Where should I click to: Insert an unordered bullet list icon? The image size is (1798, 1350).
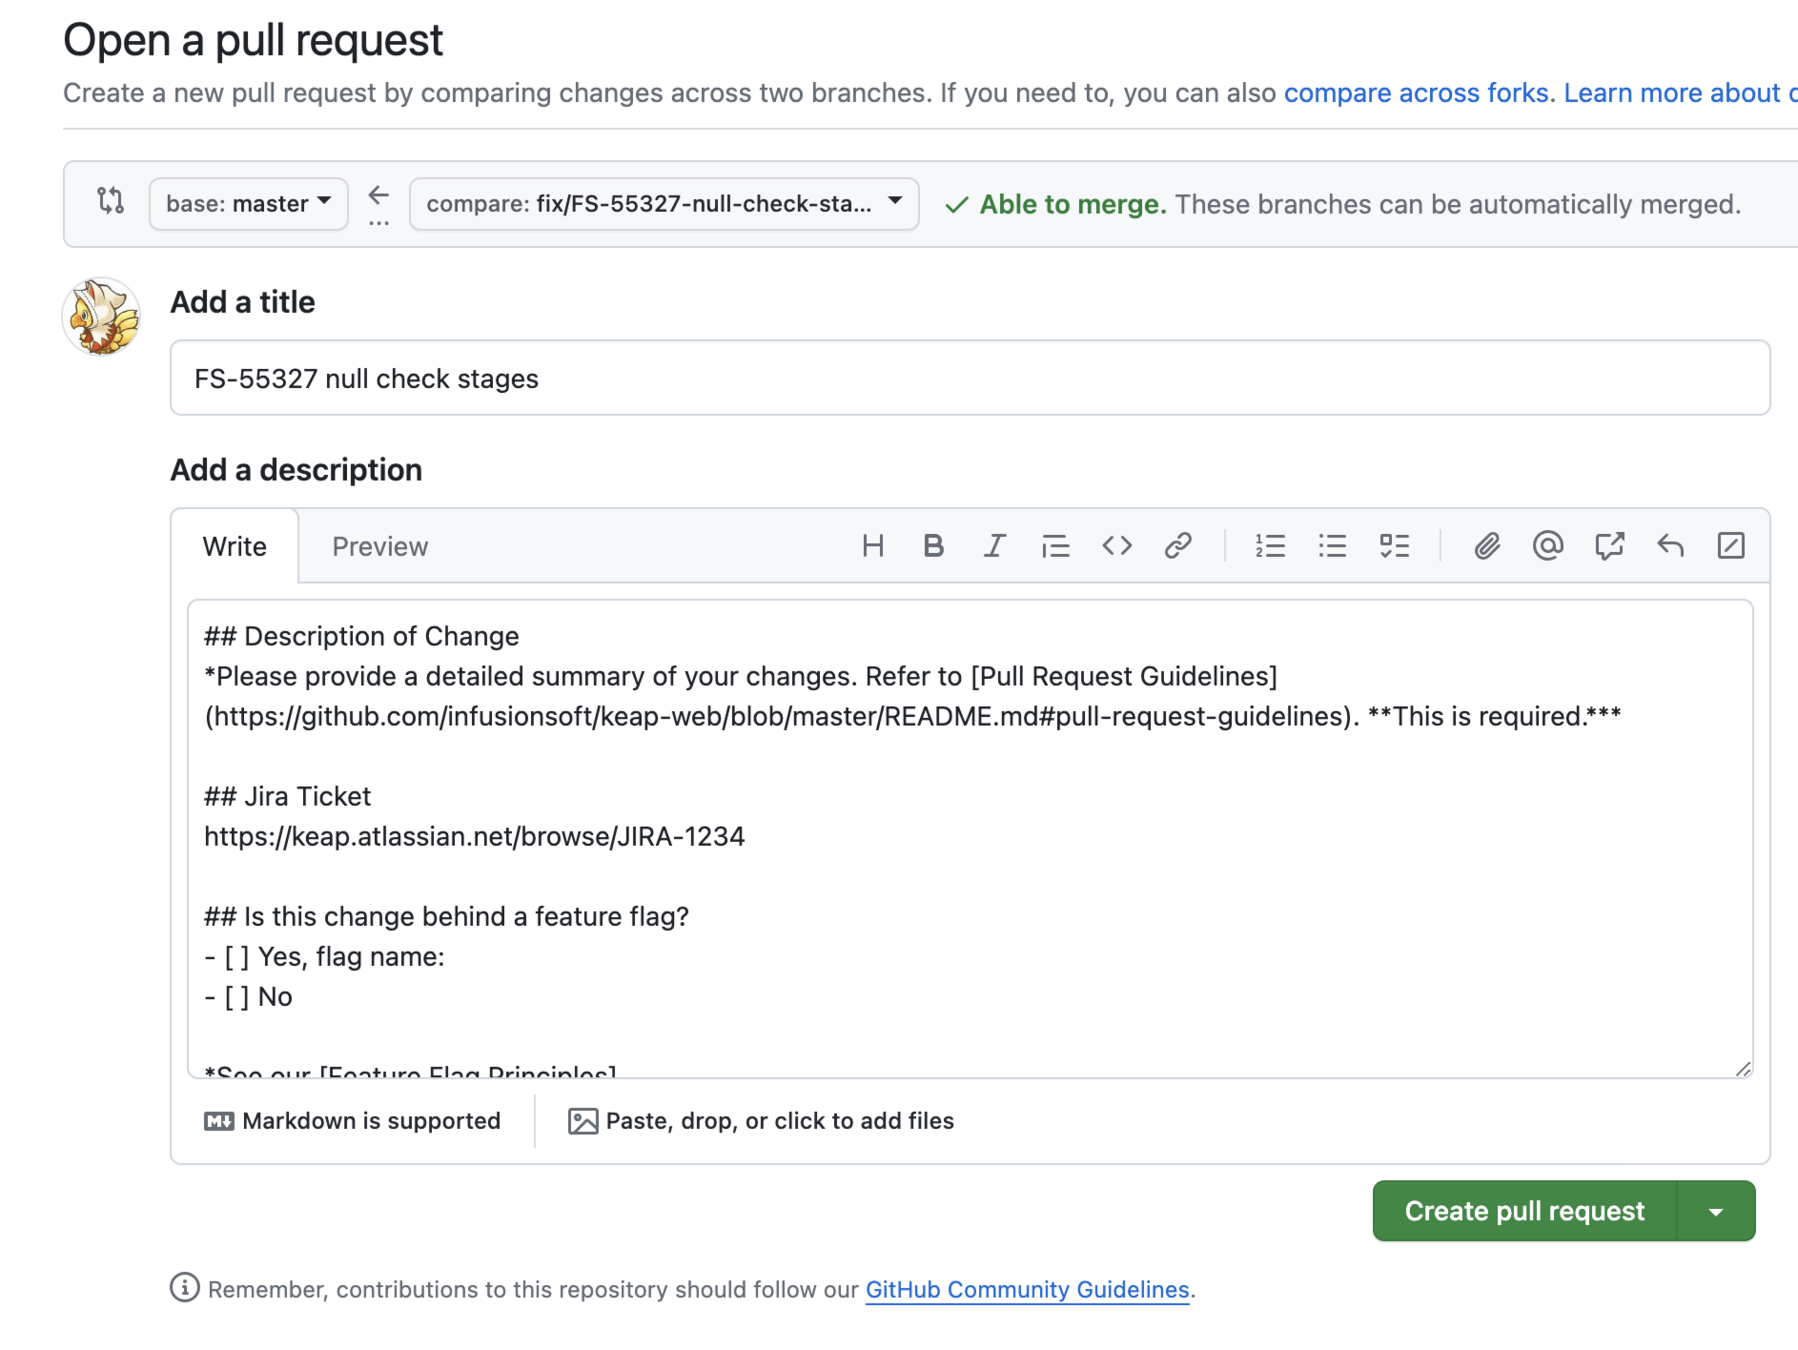[x=1332, y=546]
